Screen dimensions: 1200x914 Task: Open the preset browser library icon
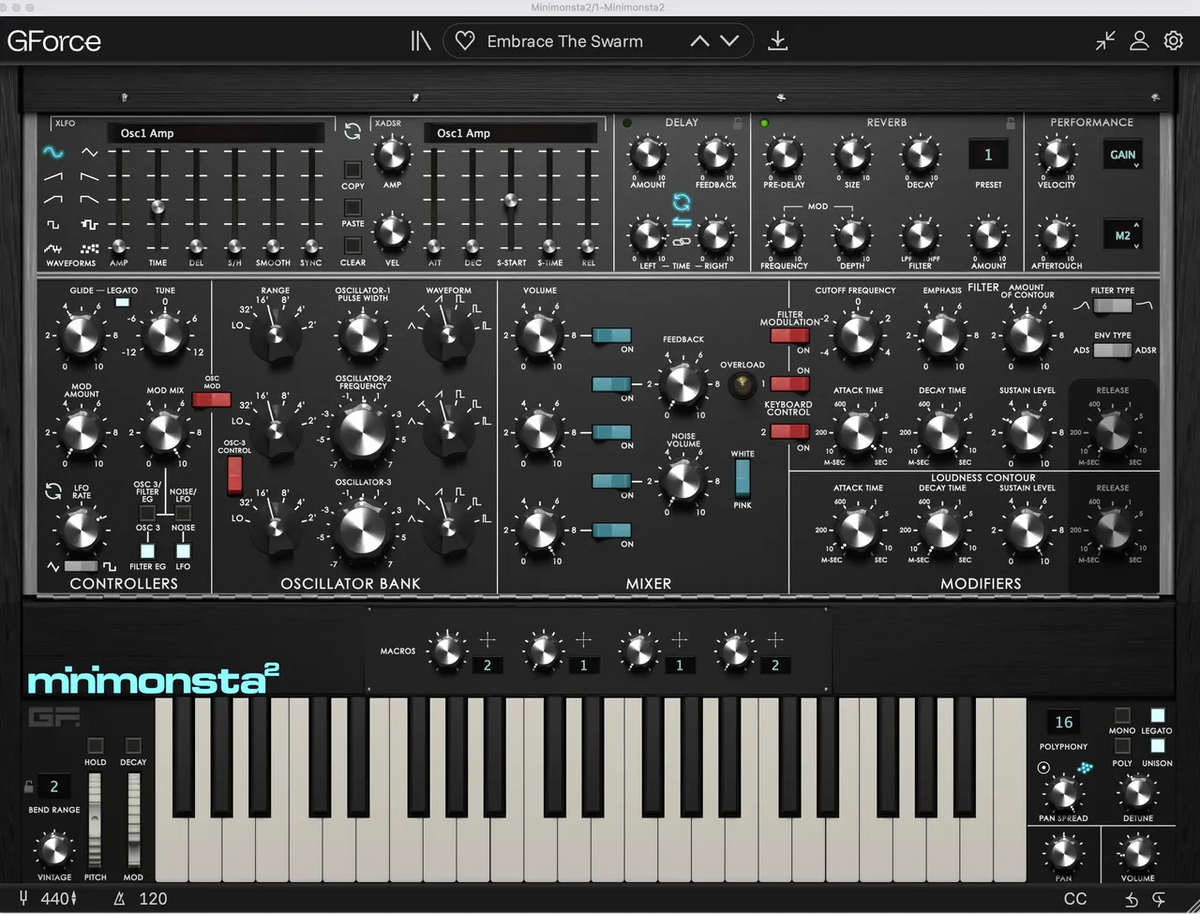point(420,41)
